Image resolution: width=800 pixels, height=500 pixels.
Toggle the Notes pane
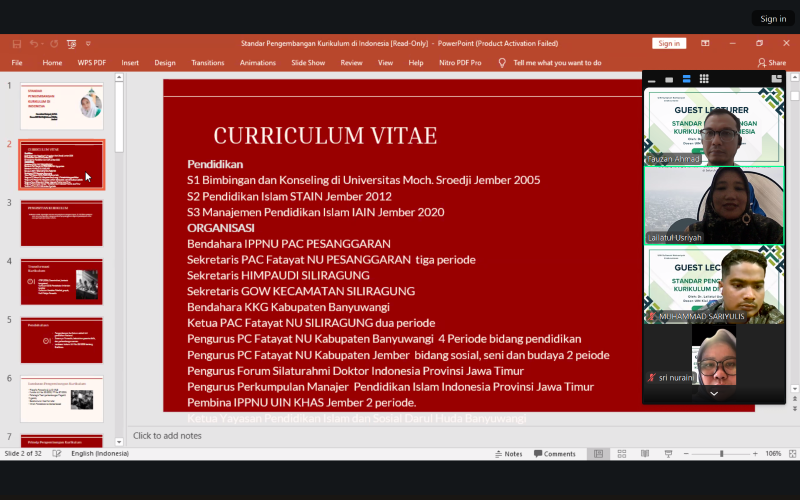point(507,453)
